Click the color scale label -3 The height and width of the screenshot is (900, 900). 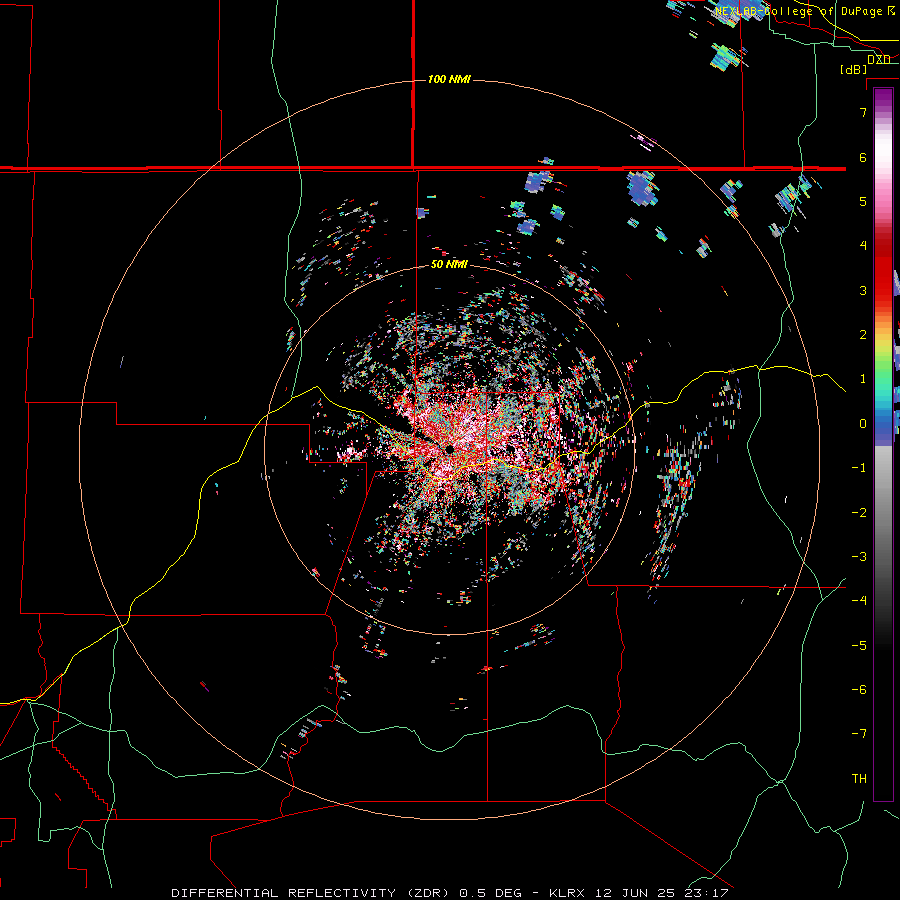pyautogui.click(x=859, y=556)
